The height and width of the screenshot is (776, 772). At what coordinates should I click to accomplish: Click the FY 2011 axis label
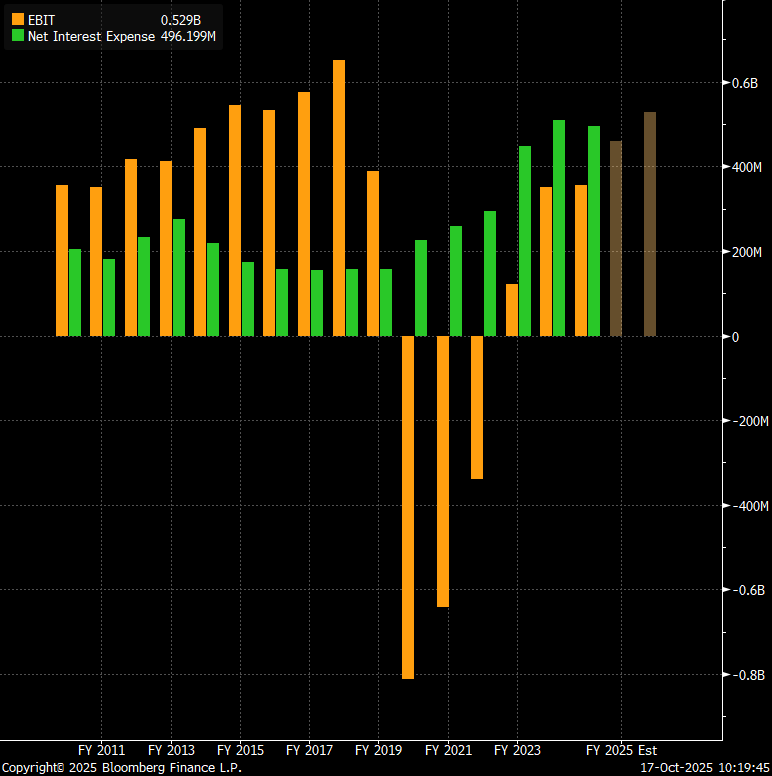click(101, 750)
